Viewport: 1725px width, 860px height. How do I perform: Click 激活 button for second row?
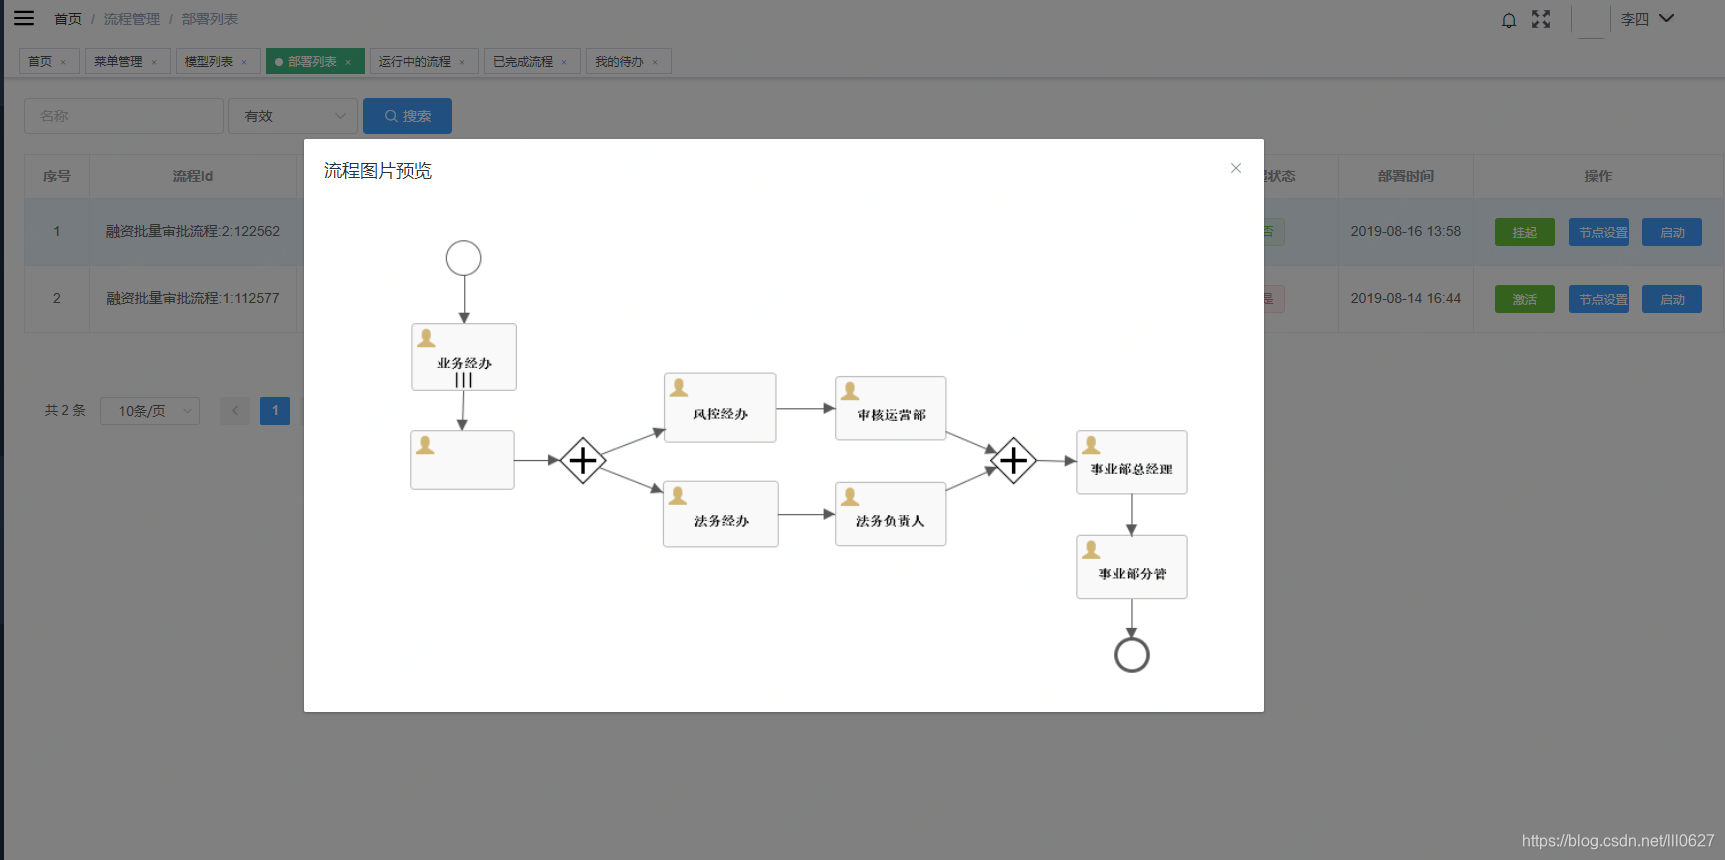pyautogui.click(x=1525, y=299)
